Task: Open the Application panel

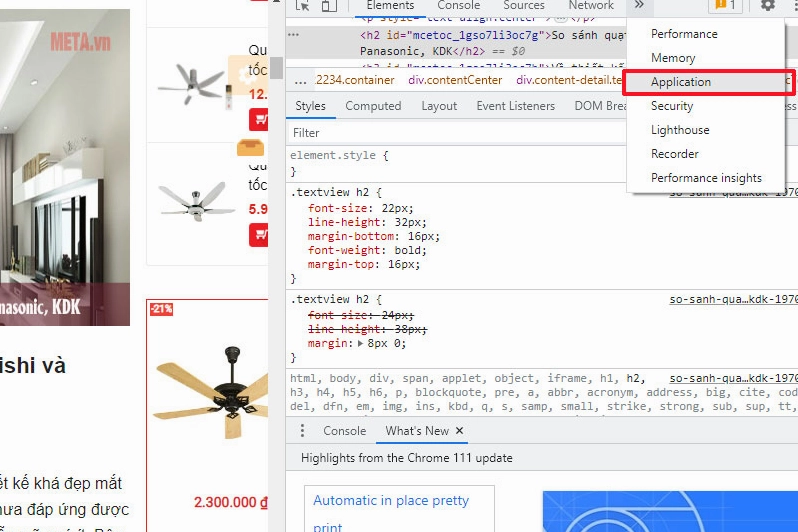Action: click(x=705, y=82)
